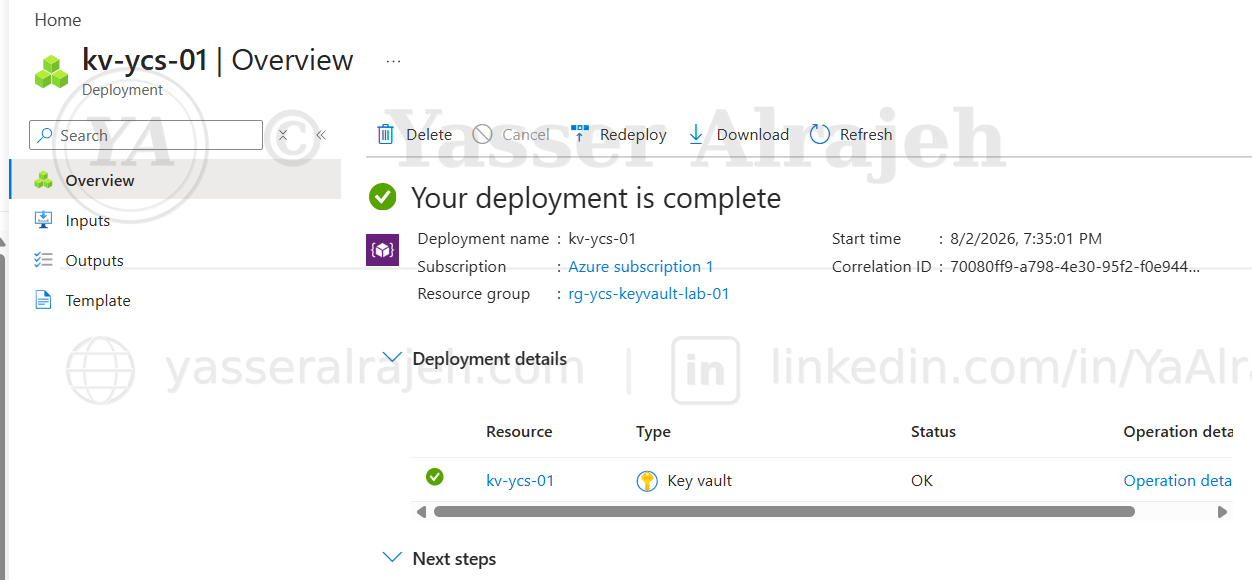The image size is (1252, 580).
Task: Select the start time value
Action: [x=1026, y=239]
